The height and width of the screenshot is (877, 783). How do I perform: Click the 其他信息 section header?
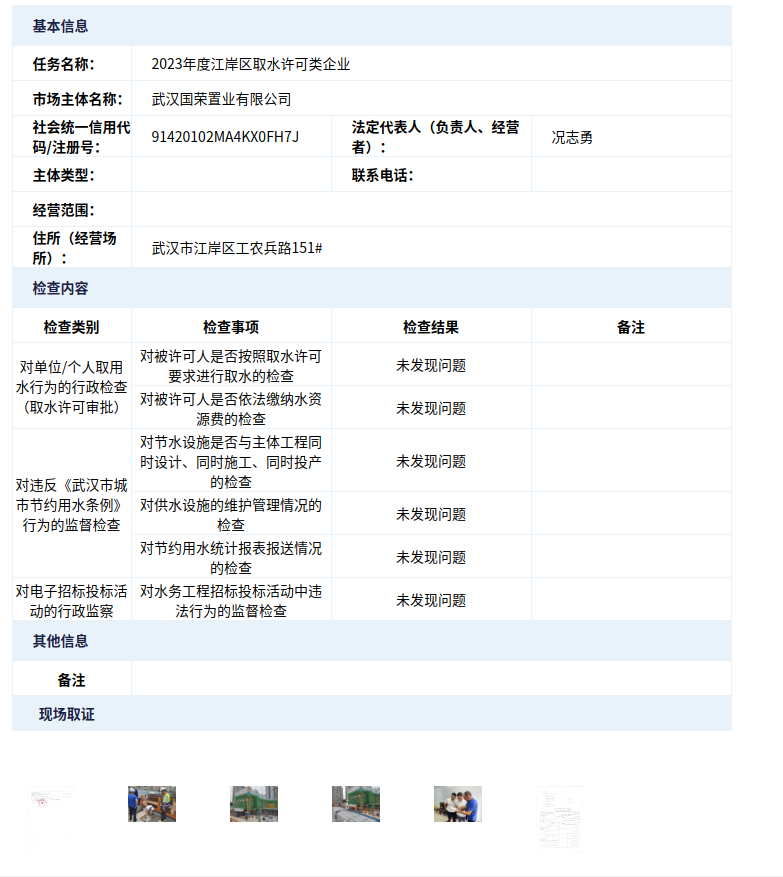[60, 641]
